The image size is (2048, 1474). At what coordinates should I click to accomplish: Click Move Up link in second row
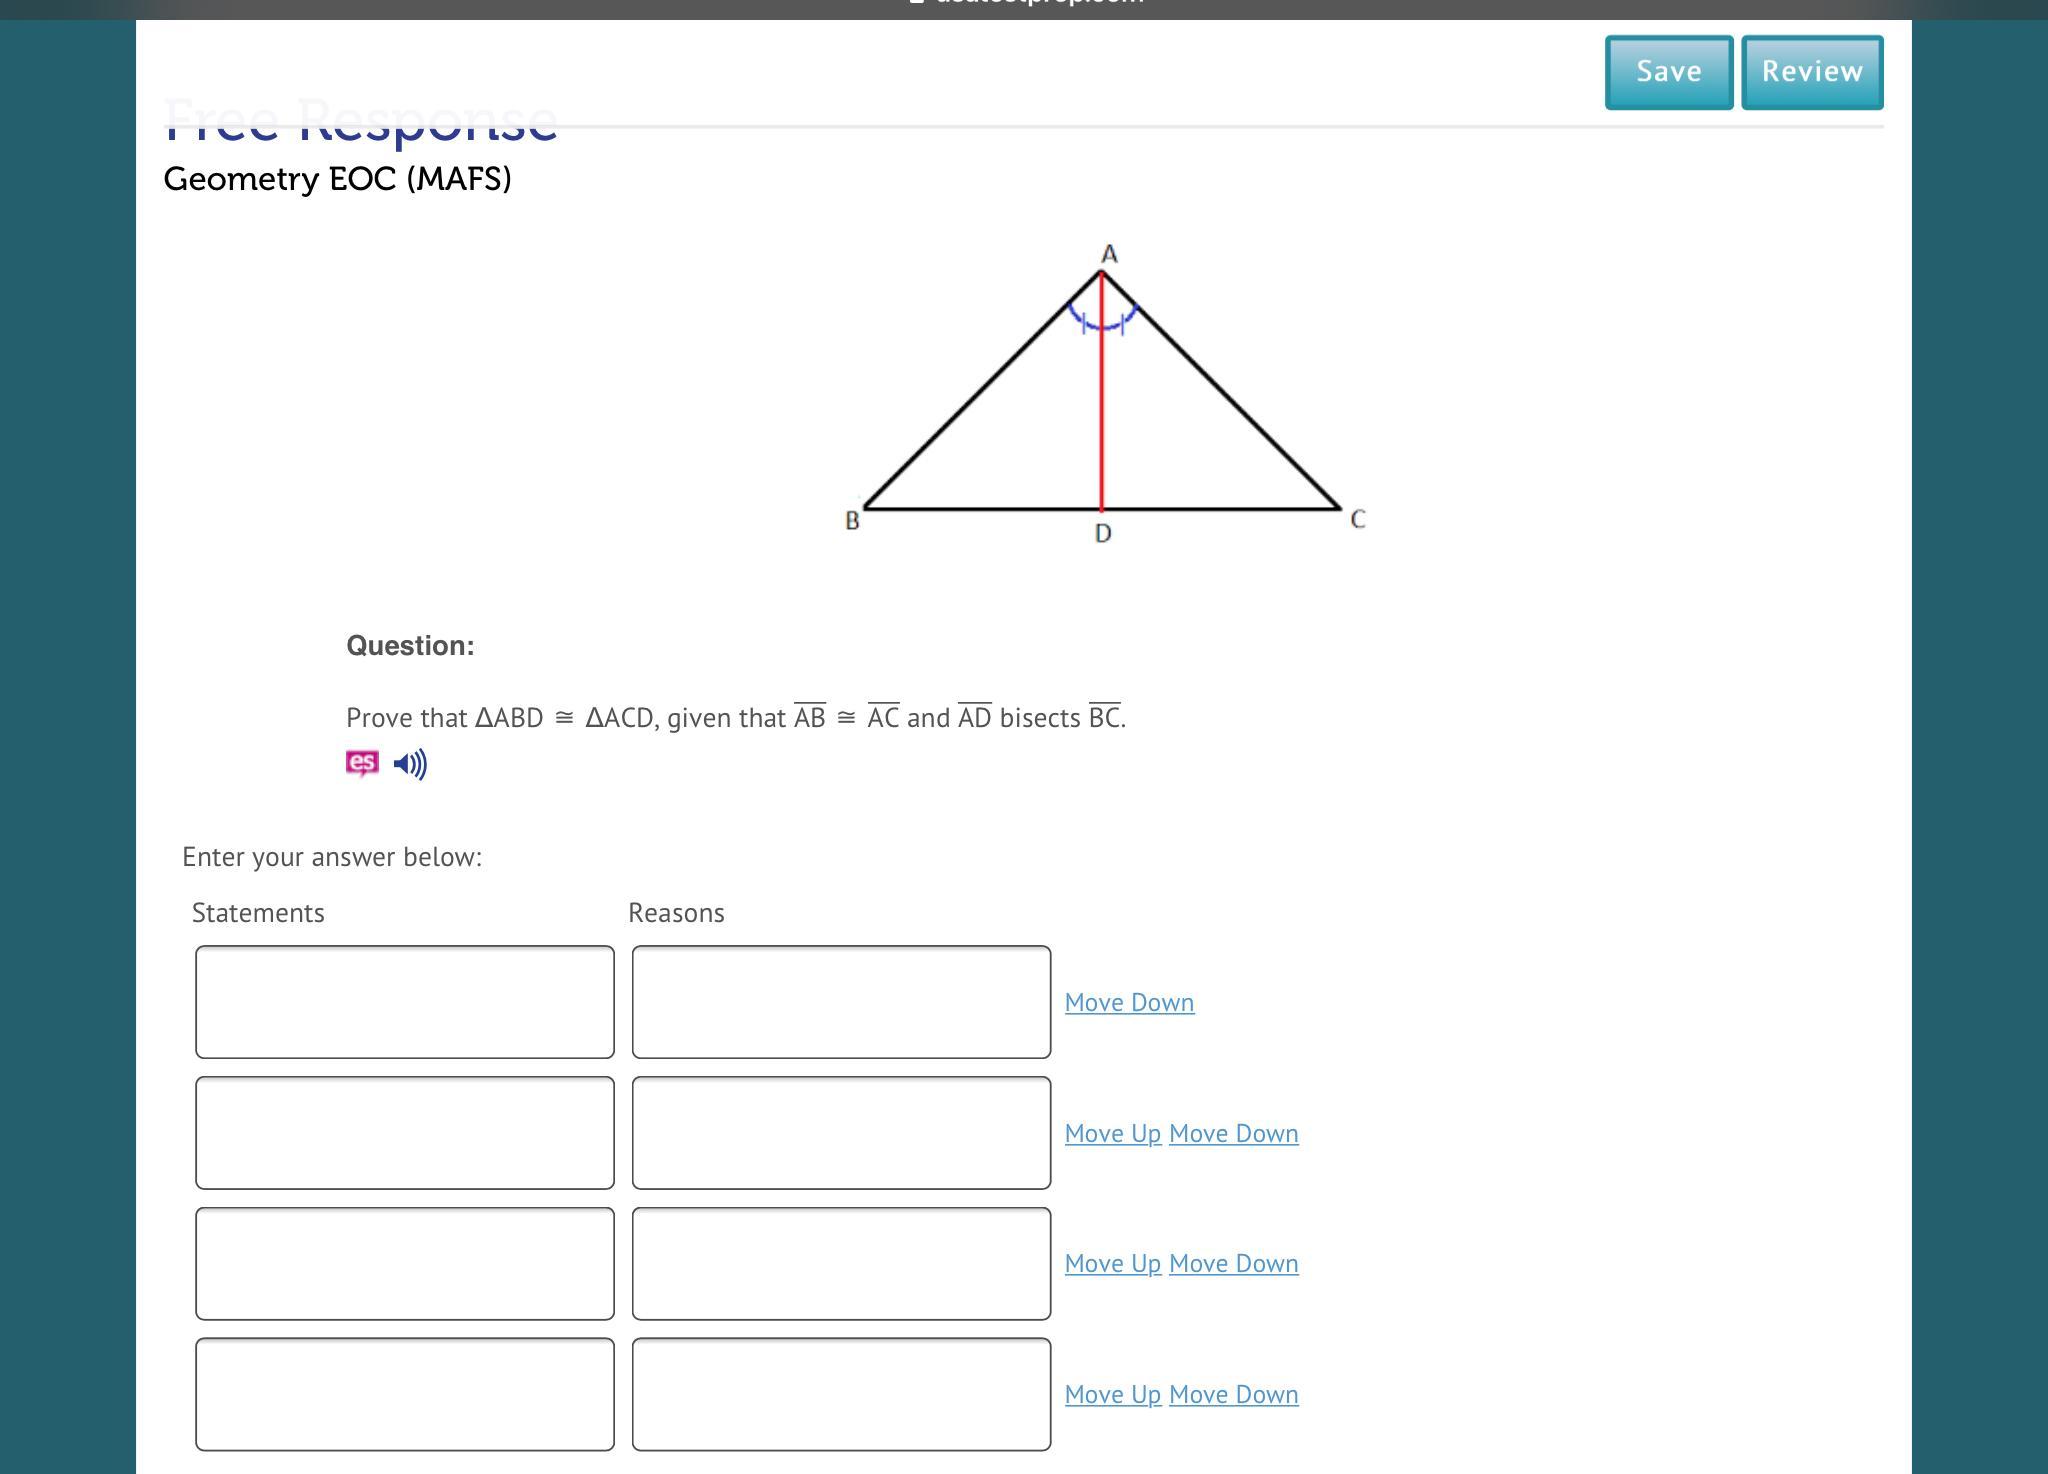[1112, 1133]
